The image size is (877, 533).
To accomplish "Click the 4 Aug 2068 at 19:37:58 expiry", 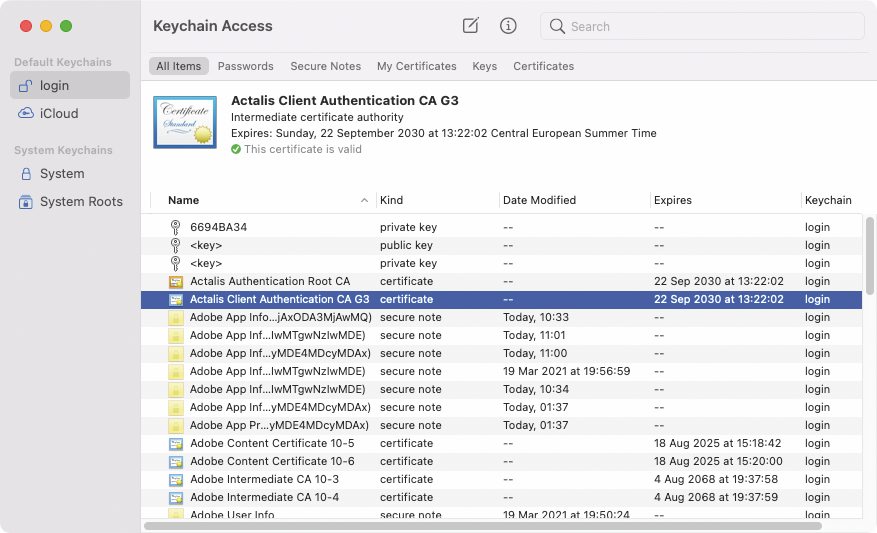I will (715, 479).
